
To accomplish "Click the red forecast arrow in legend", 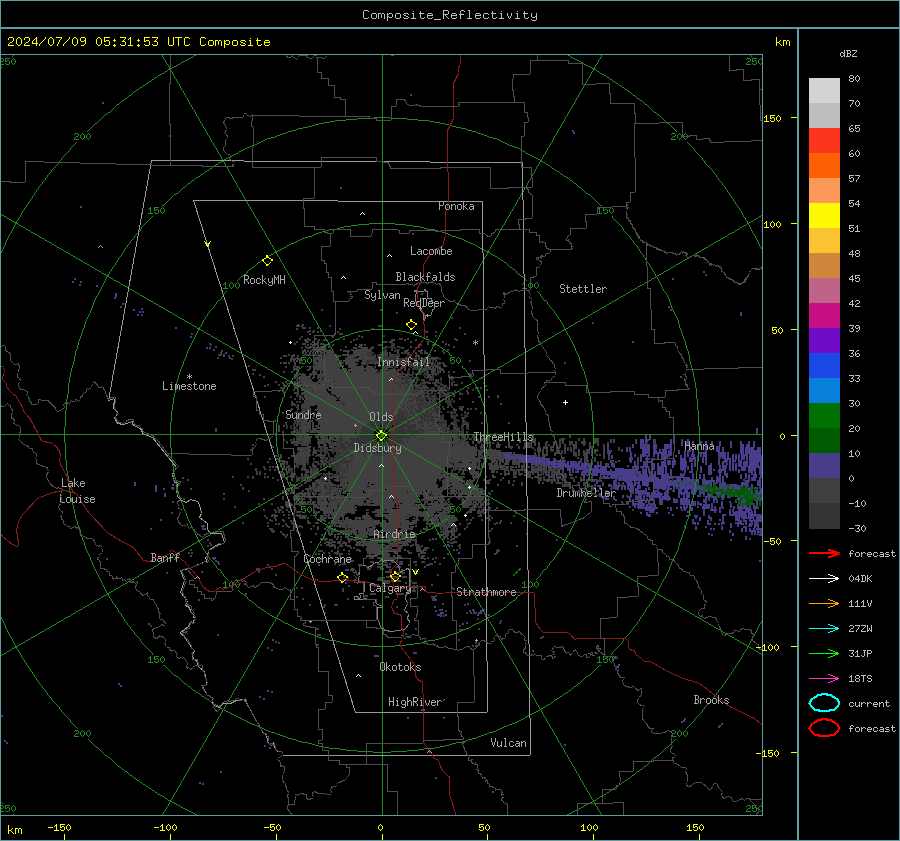I will pos(824,553).
